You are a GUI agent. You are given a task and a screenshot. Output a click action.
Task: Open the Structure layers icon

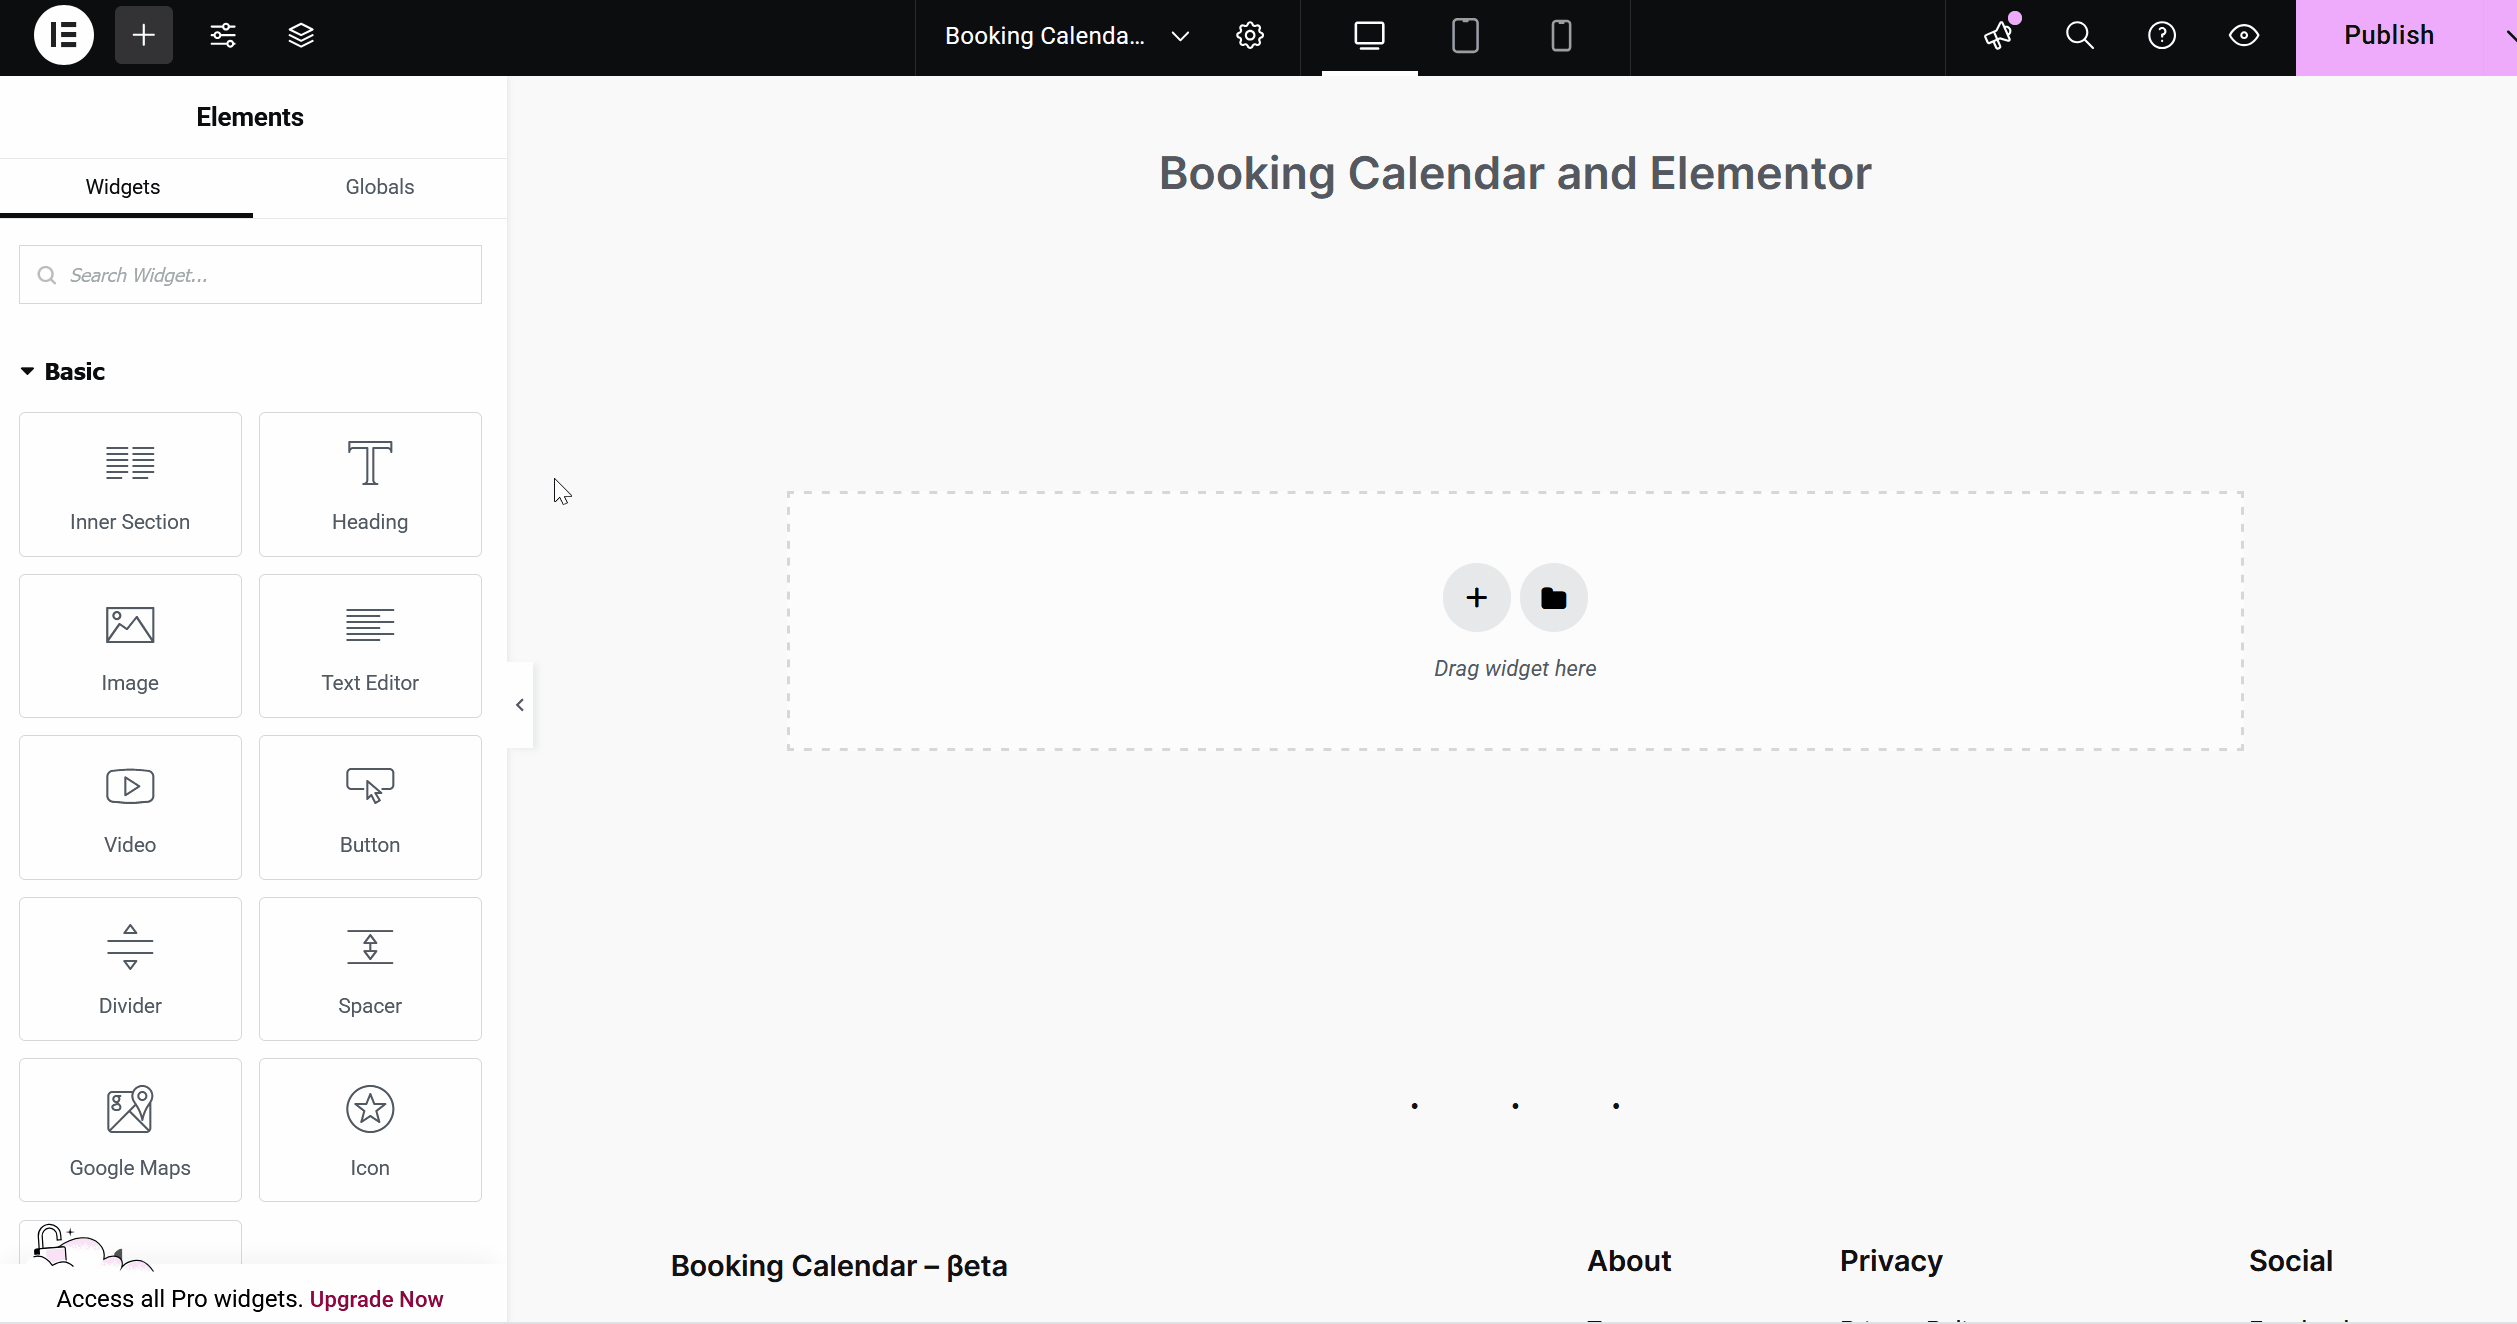[301, 35]
